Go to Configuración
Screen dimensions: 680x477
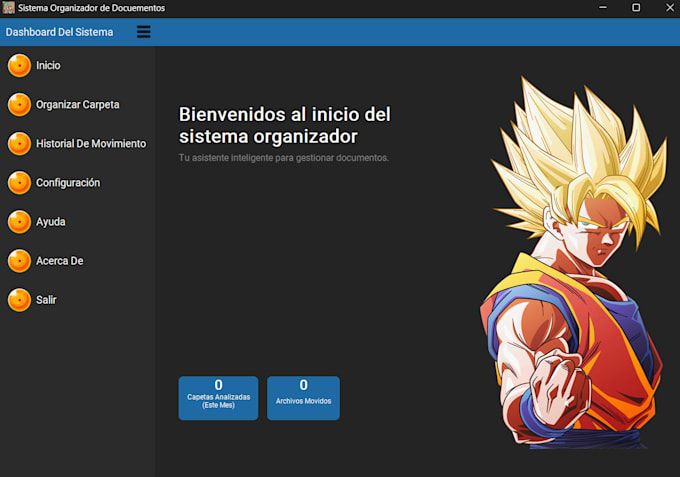pyautogui.click(x=68, y=183)
